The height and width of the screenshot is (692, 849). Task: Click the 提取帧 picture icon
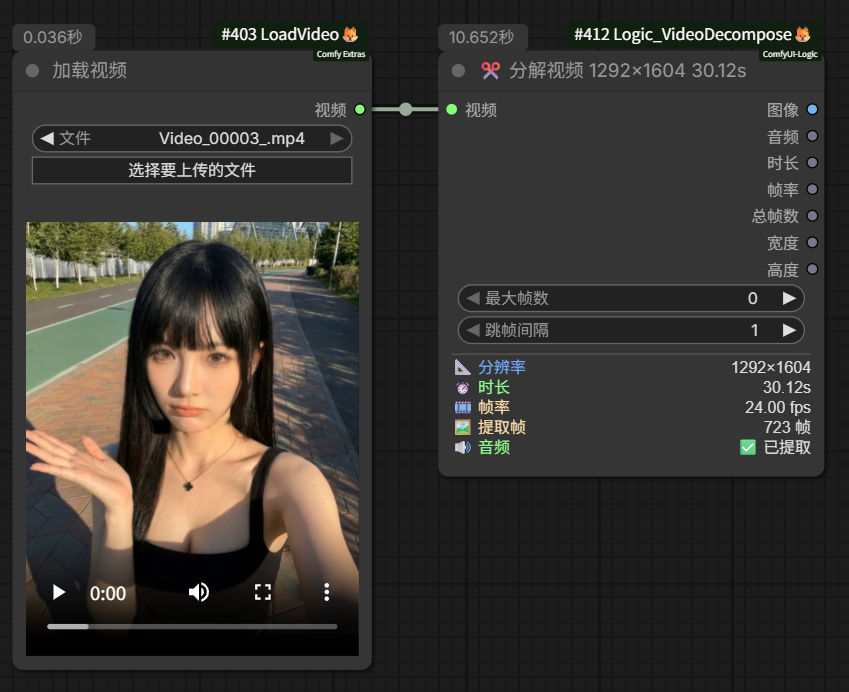coord(462,427)
